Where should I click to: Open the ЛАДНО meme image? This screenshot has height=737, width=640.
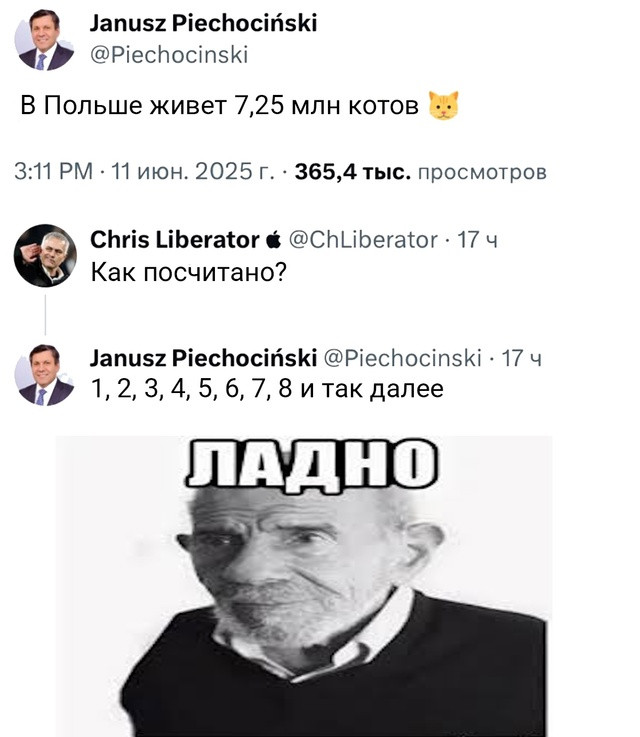click(x=304, y=586)
